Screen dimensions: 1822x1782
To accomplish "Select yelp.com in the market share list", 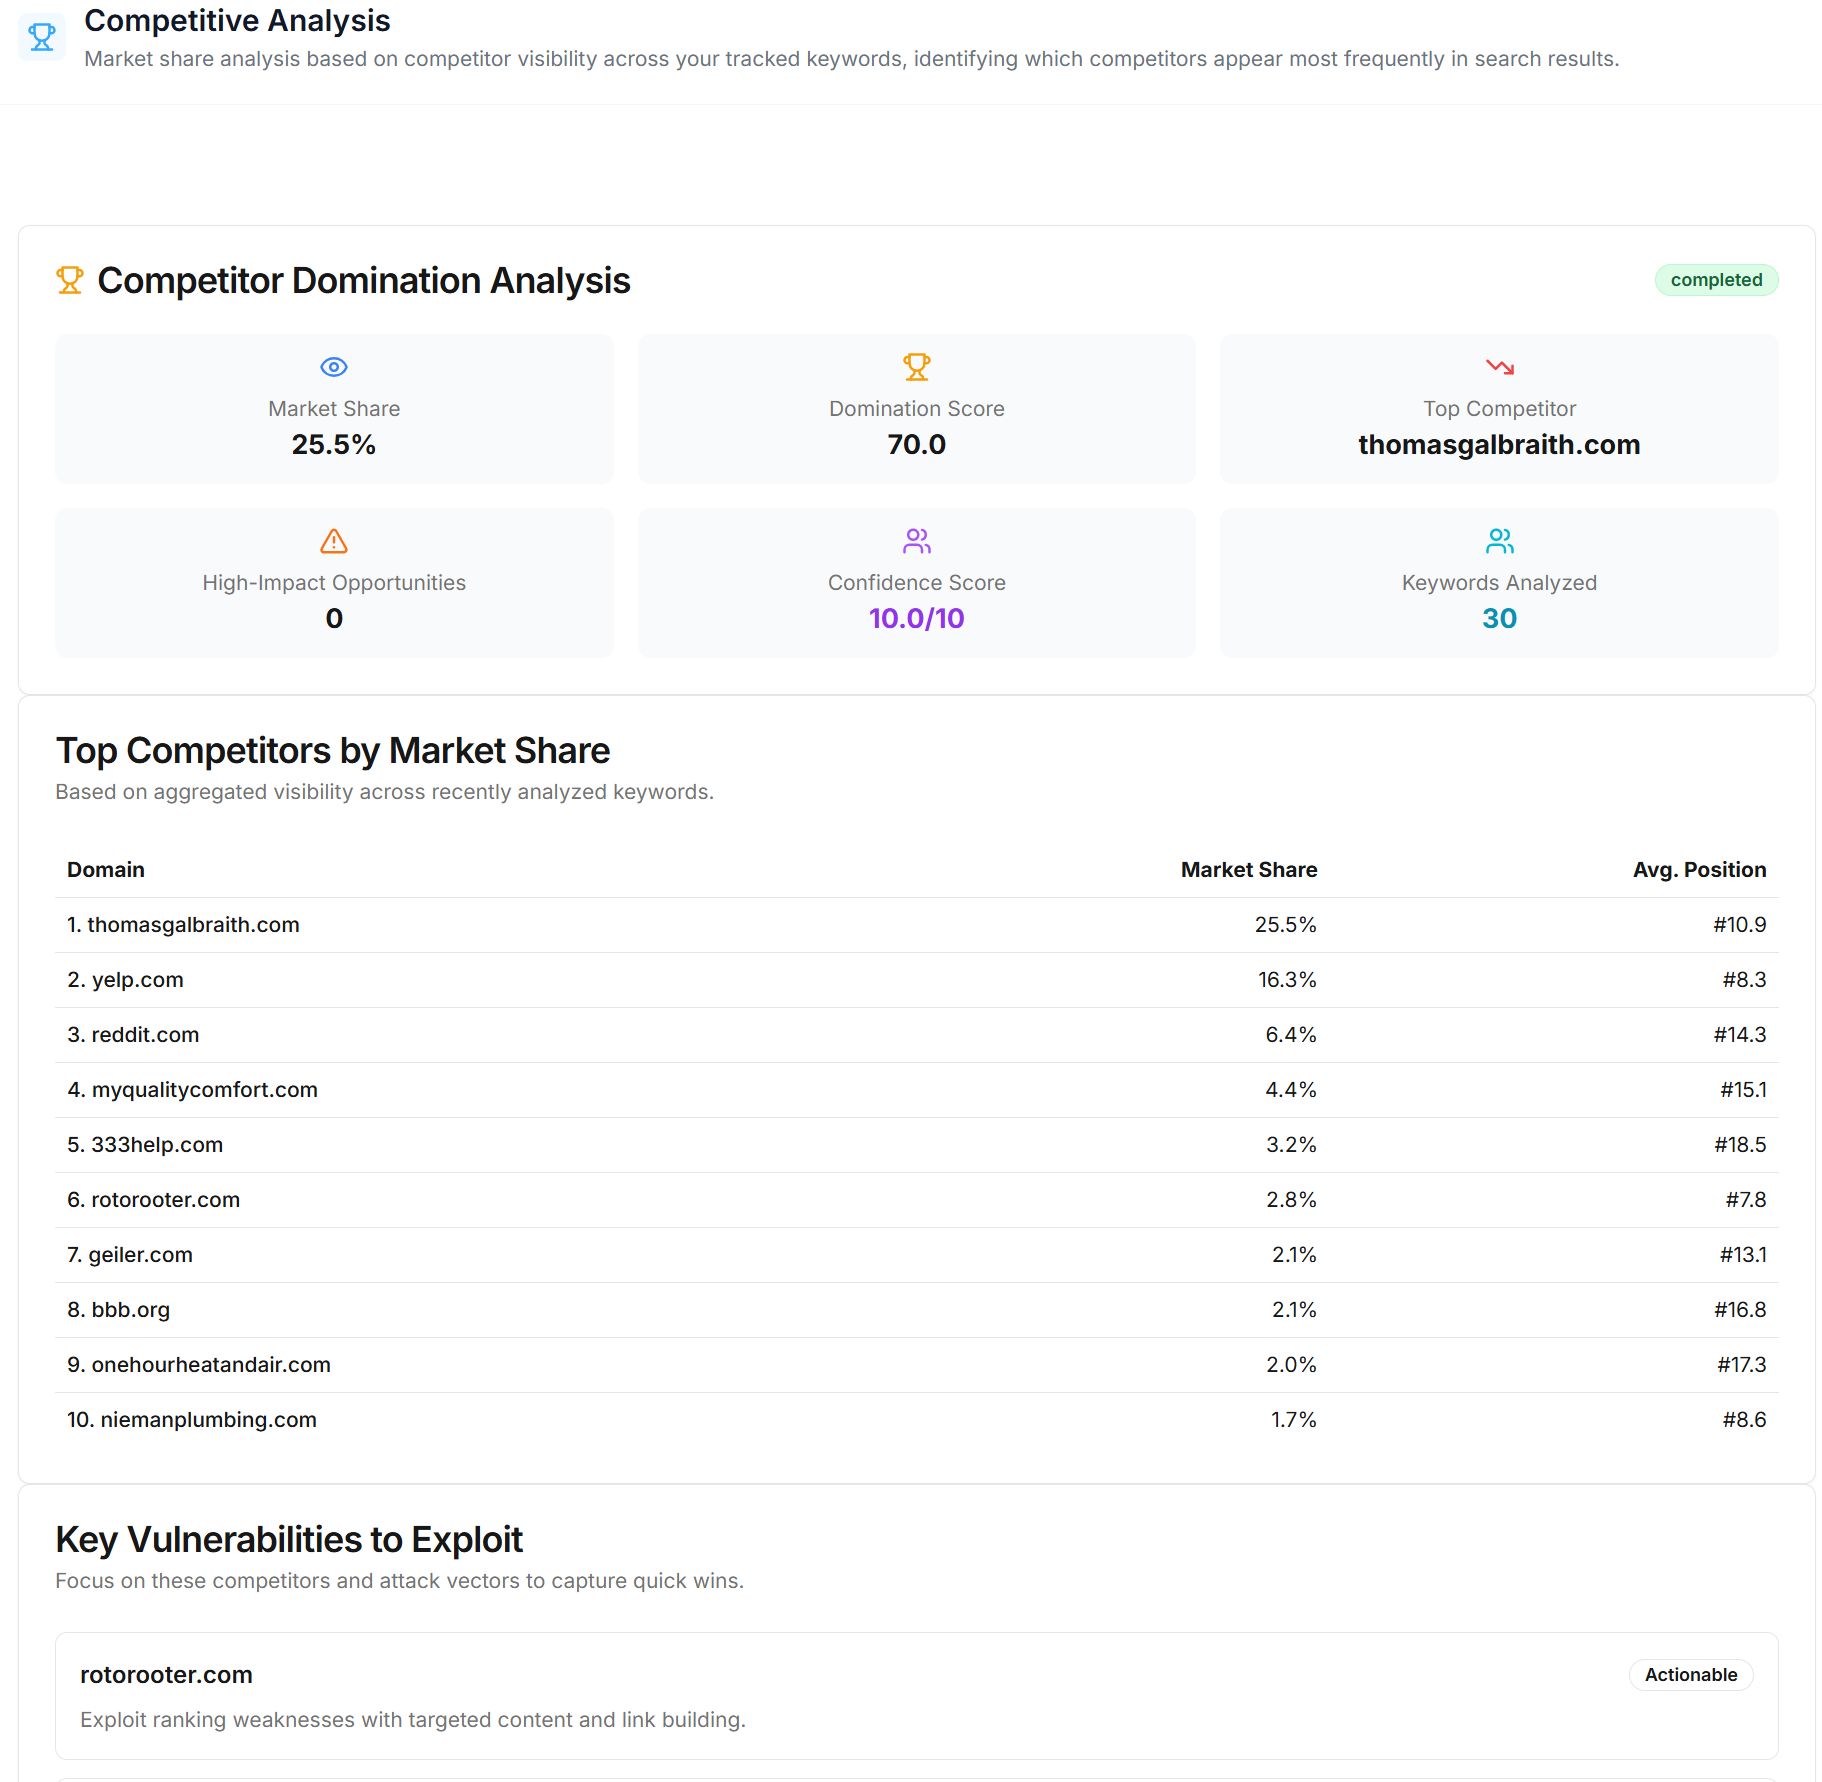I will coord(136,979).
